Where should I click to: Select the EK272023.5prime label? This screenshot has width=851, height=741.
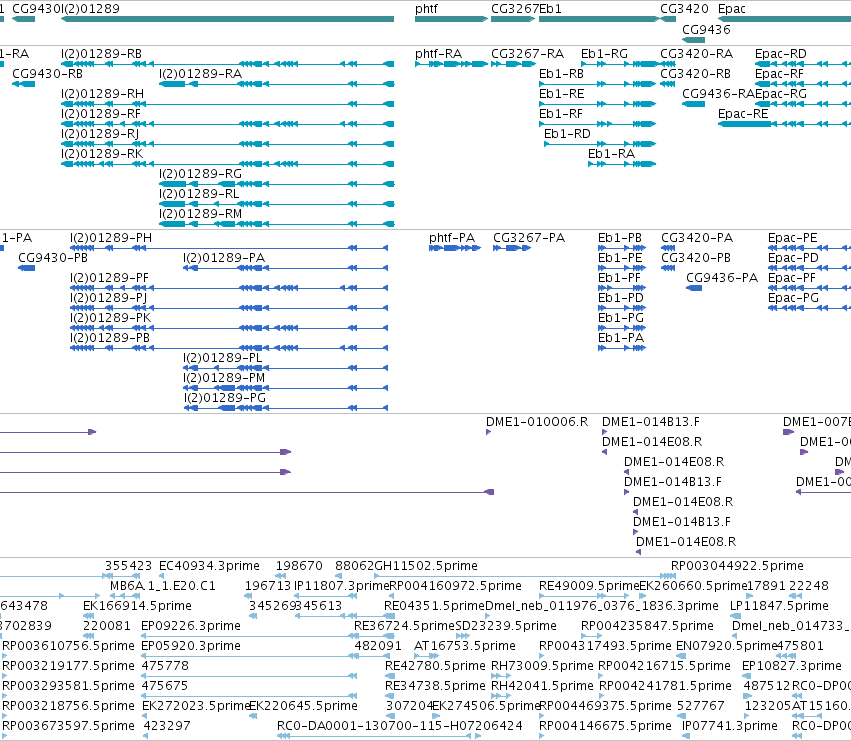(x=195, y=706)
